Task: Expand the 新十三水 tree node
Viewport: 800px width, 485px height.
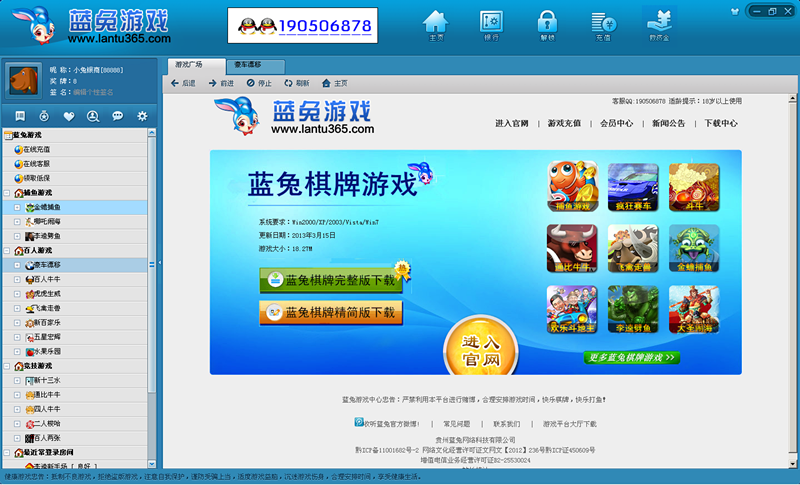Action: click(x=17, y=380)
